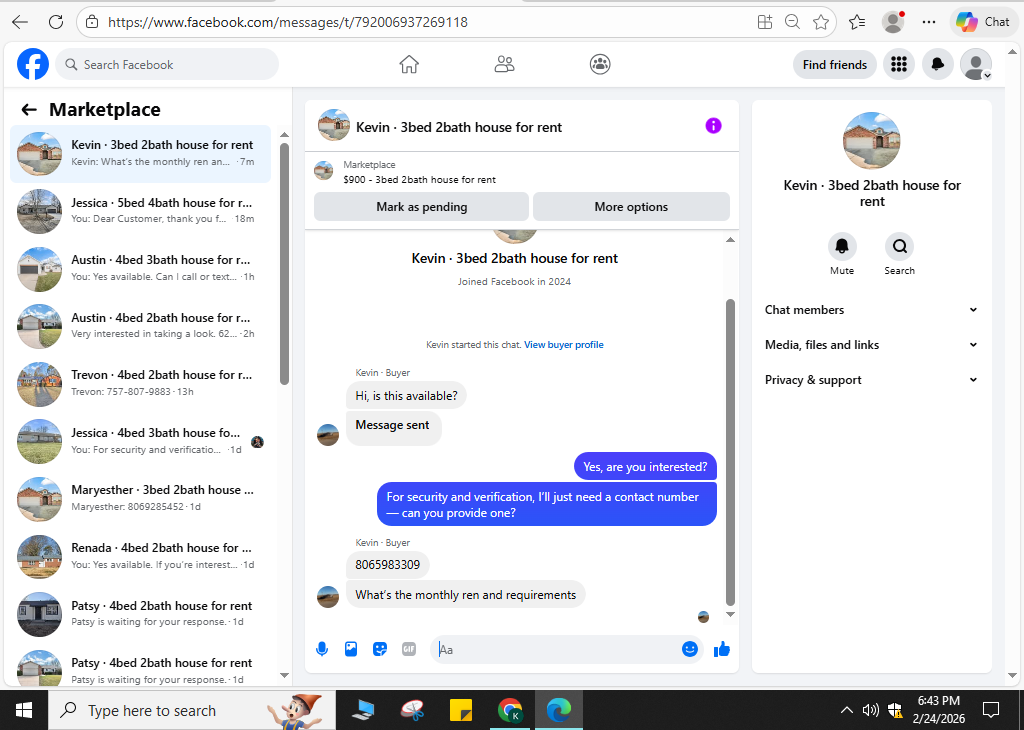The height and width of the screenshot is (730, 1024).
Task: Click More options button
Action: [x=631, y=206]
